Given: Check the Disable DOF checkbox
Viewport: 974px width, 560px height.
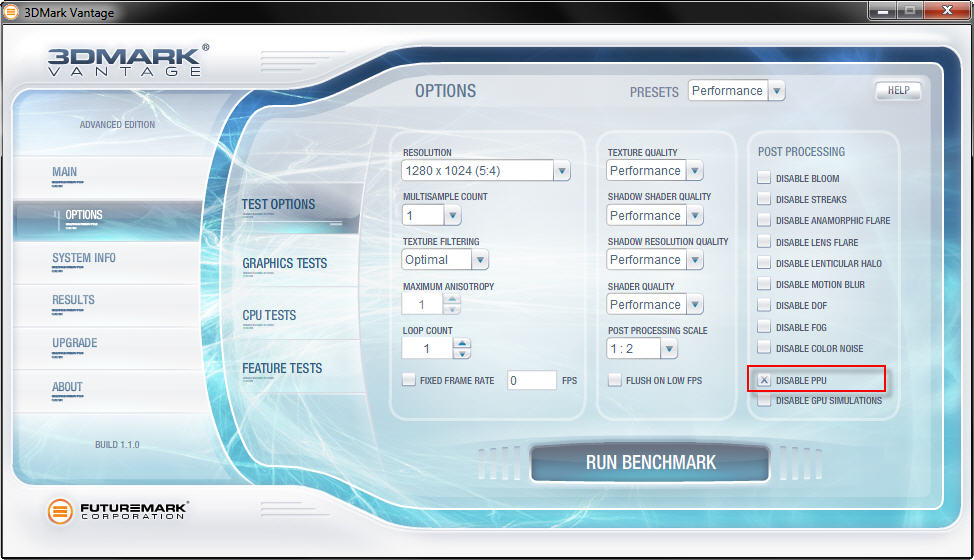Looking at the screenshot, I should pyautogui.click(x=764, y=305).
